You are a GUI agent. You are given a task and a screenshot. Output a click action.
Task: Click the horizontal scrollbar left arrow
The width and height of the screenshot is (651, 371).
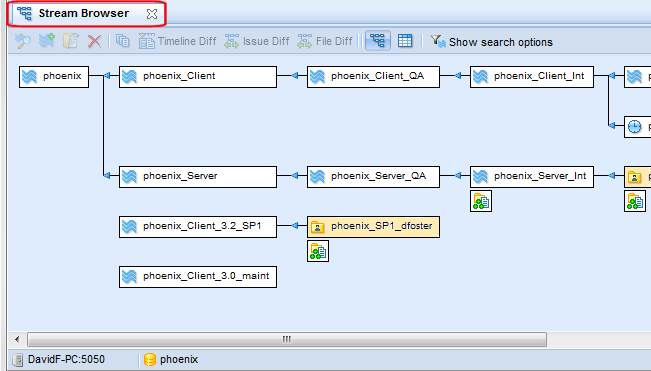pos(17,339)
